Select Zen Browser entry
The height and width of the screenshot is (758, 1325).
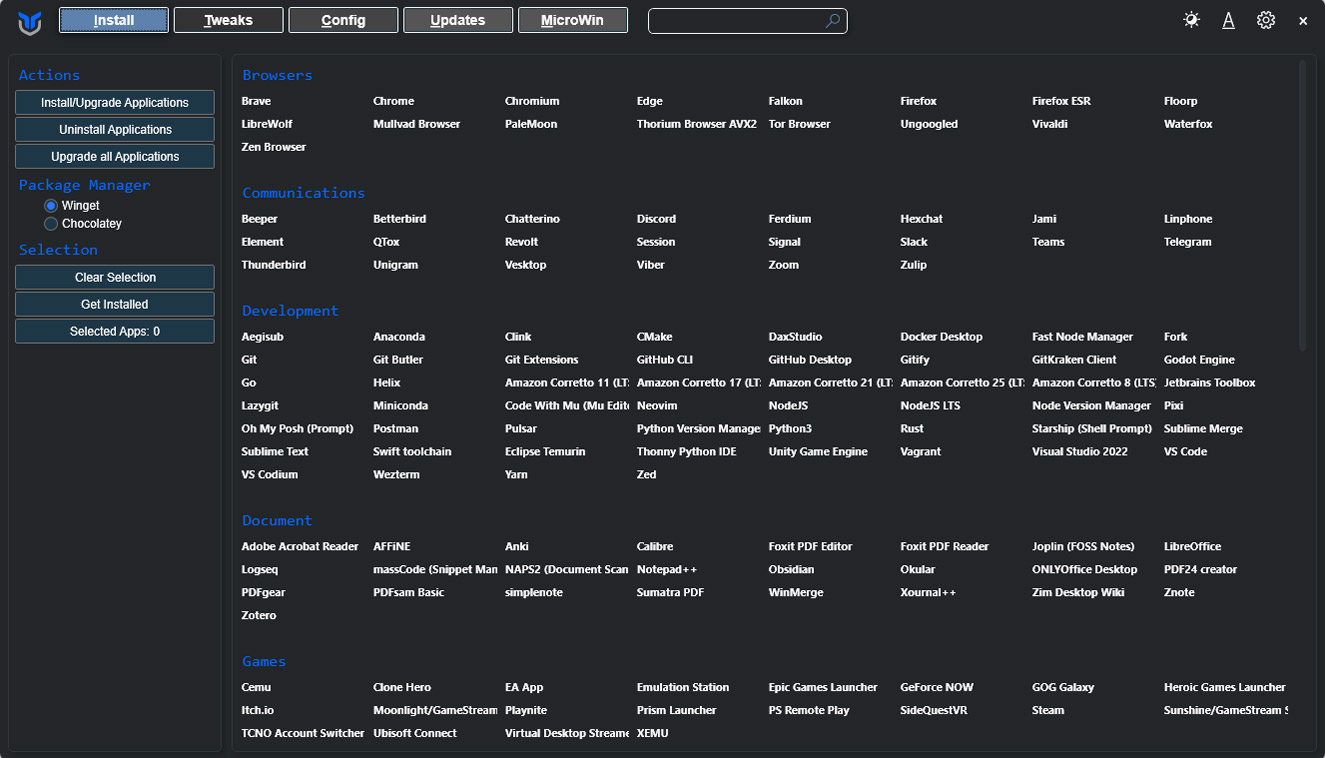[x=273, y=147]
